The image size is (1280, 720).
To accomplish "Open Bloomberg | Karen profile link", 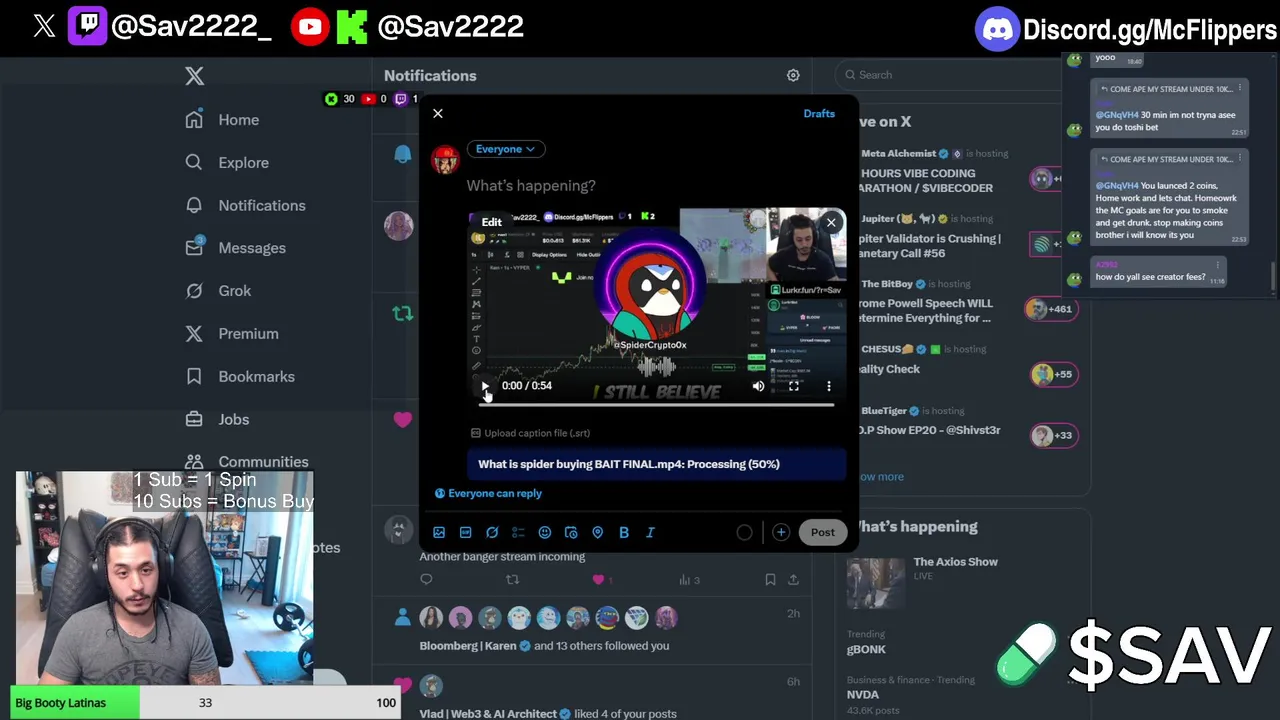I will tap(468, 646).
